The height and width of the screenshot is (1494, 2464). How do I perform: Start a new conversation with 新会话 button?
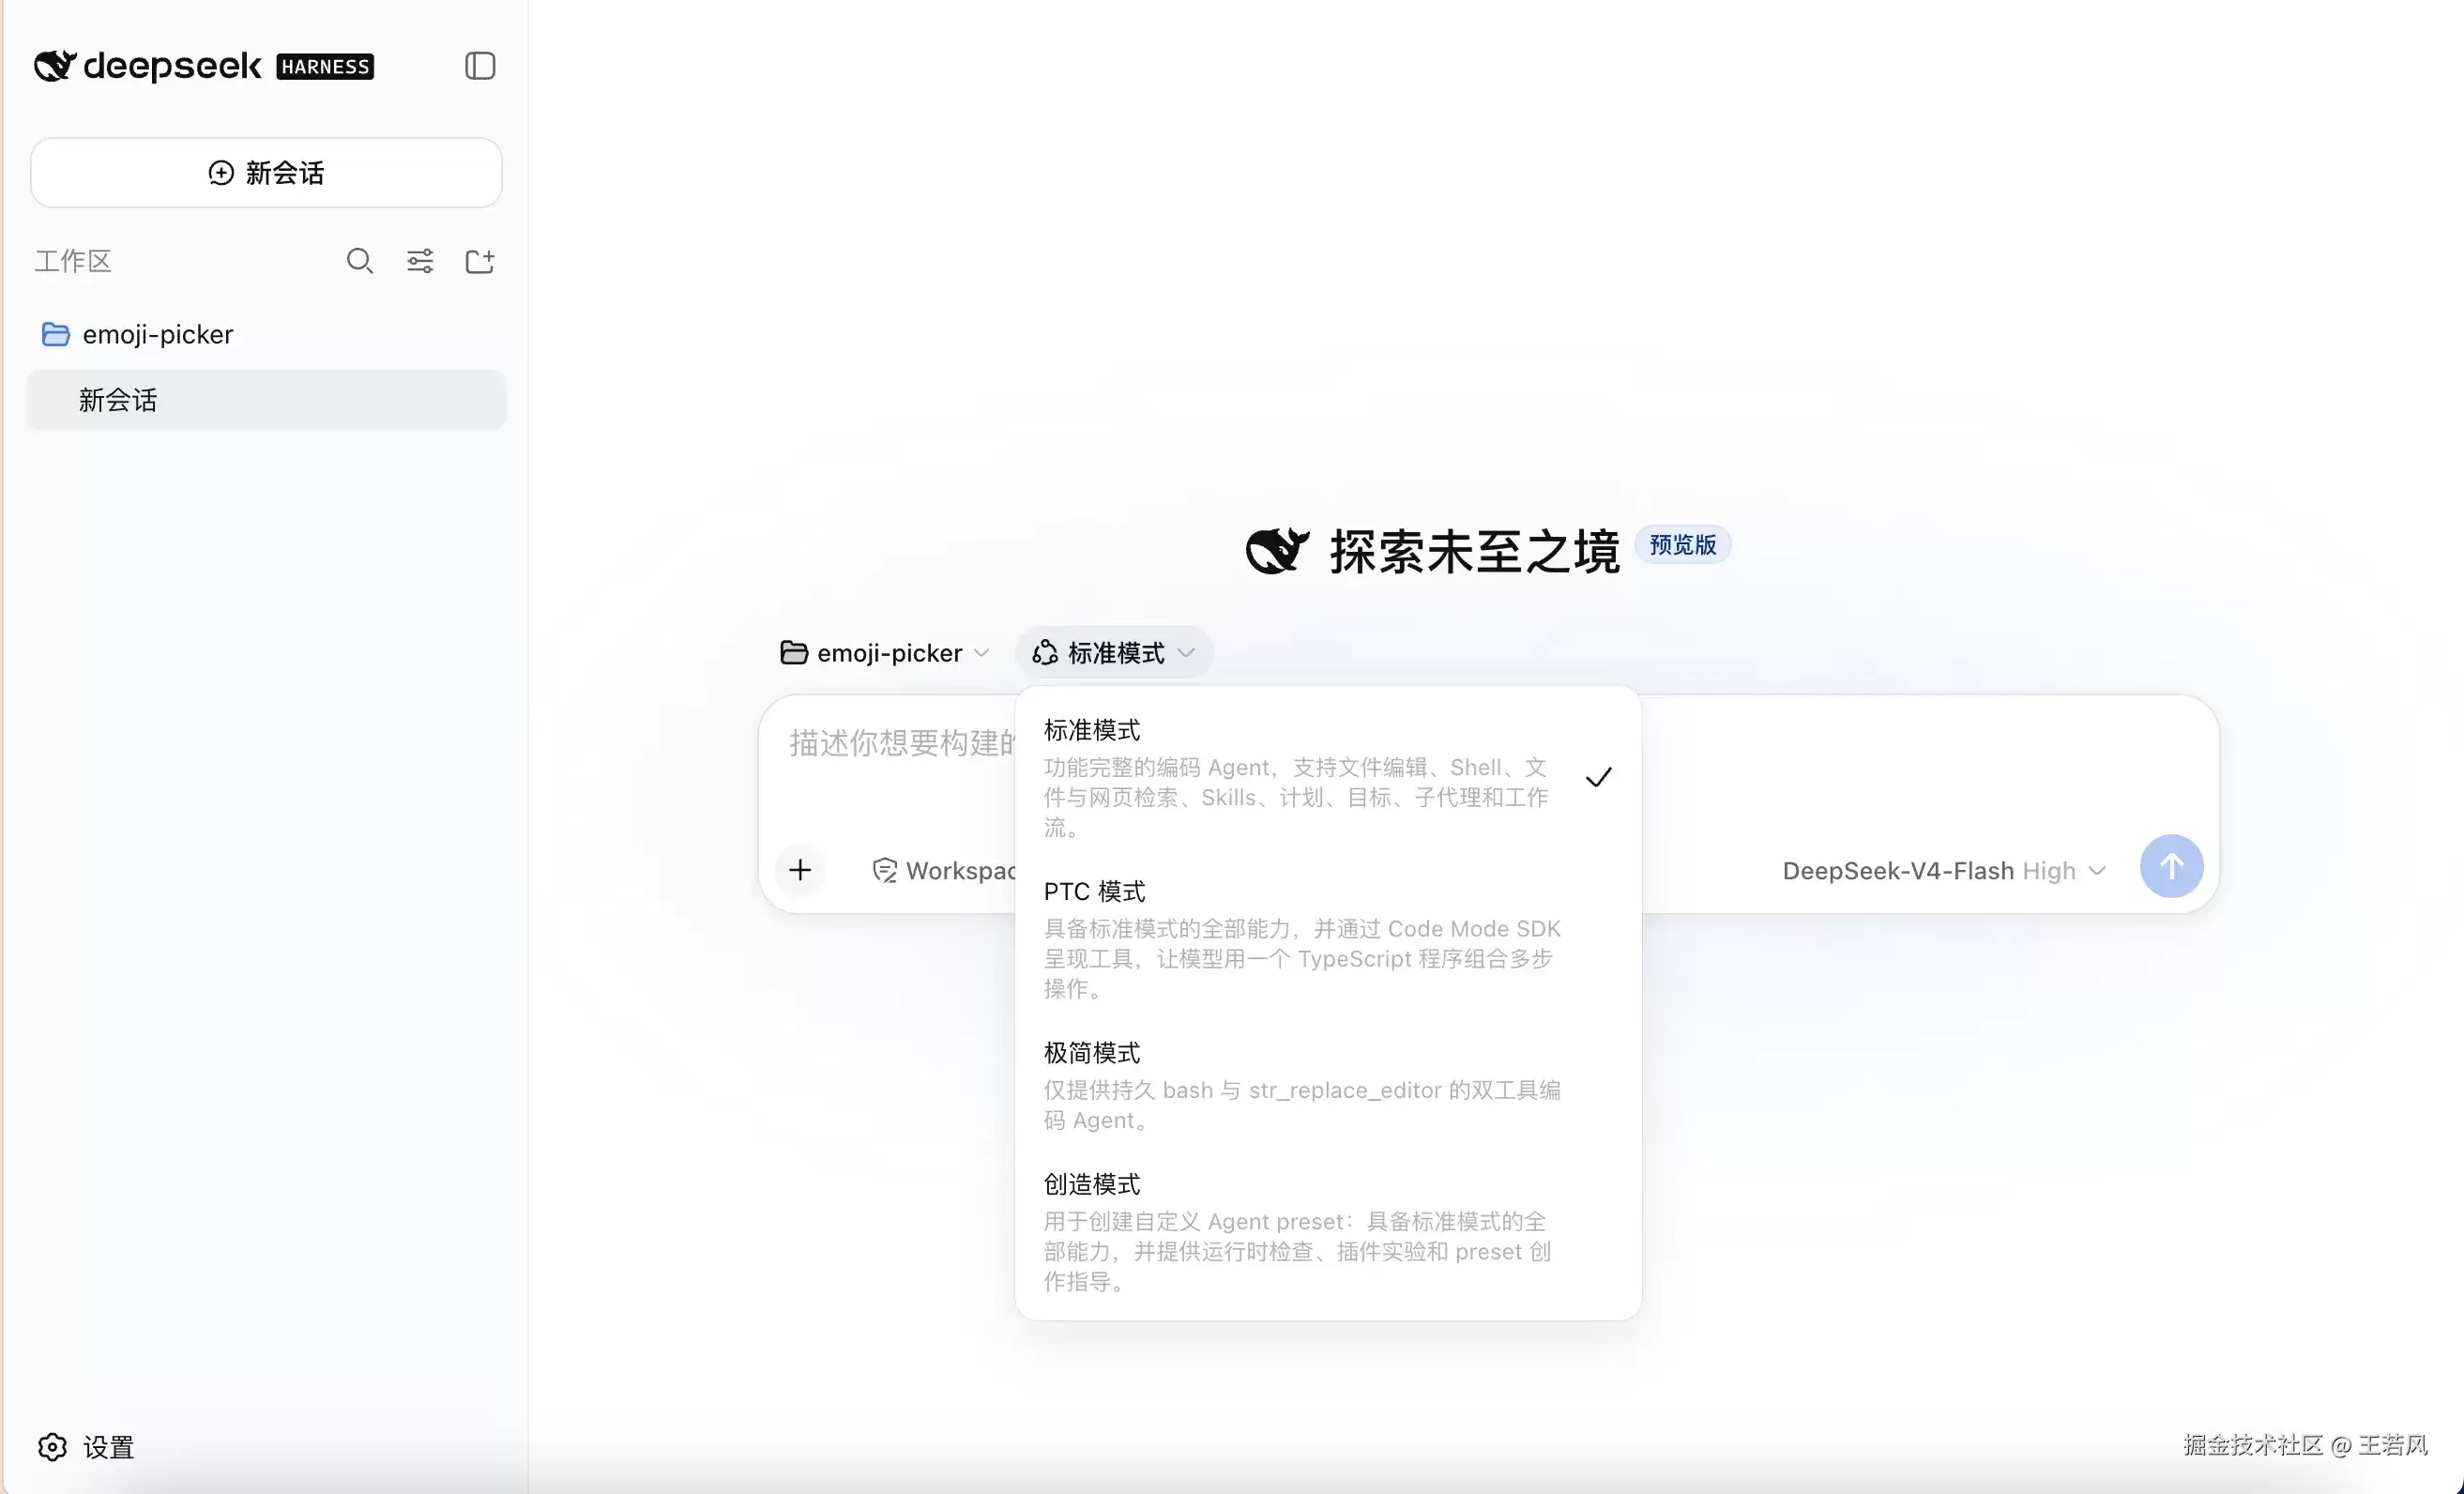pos(266,173)
